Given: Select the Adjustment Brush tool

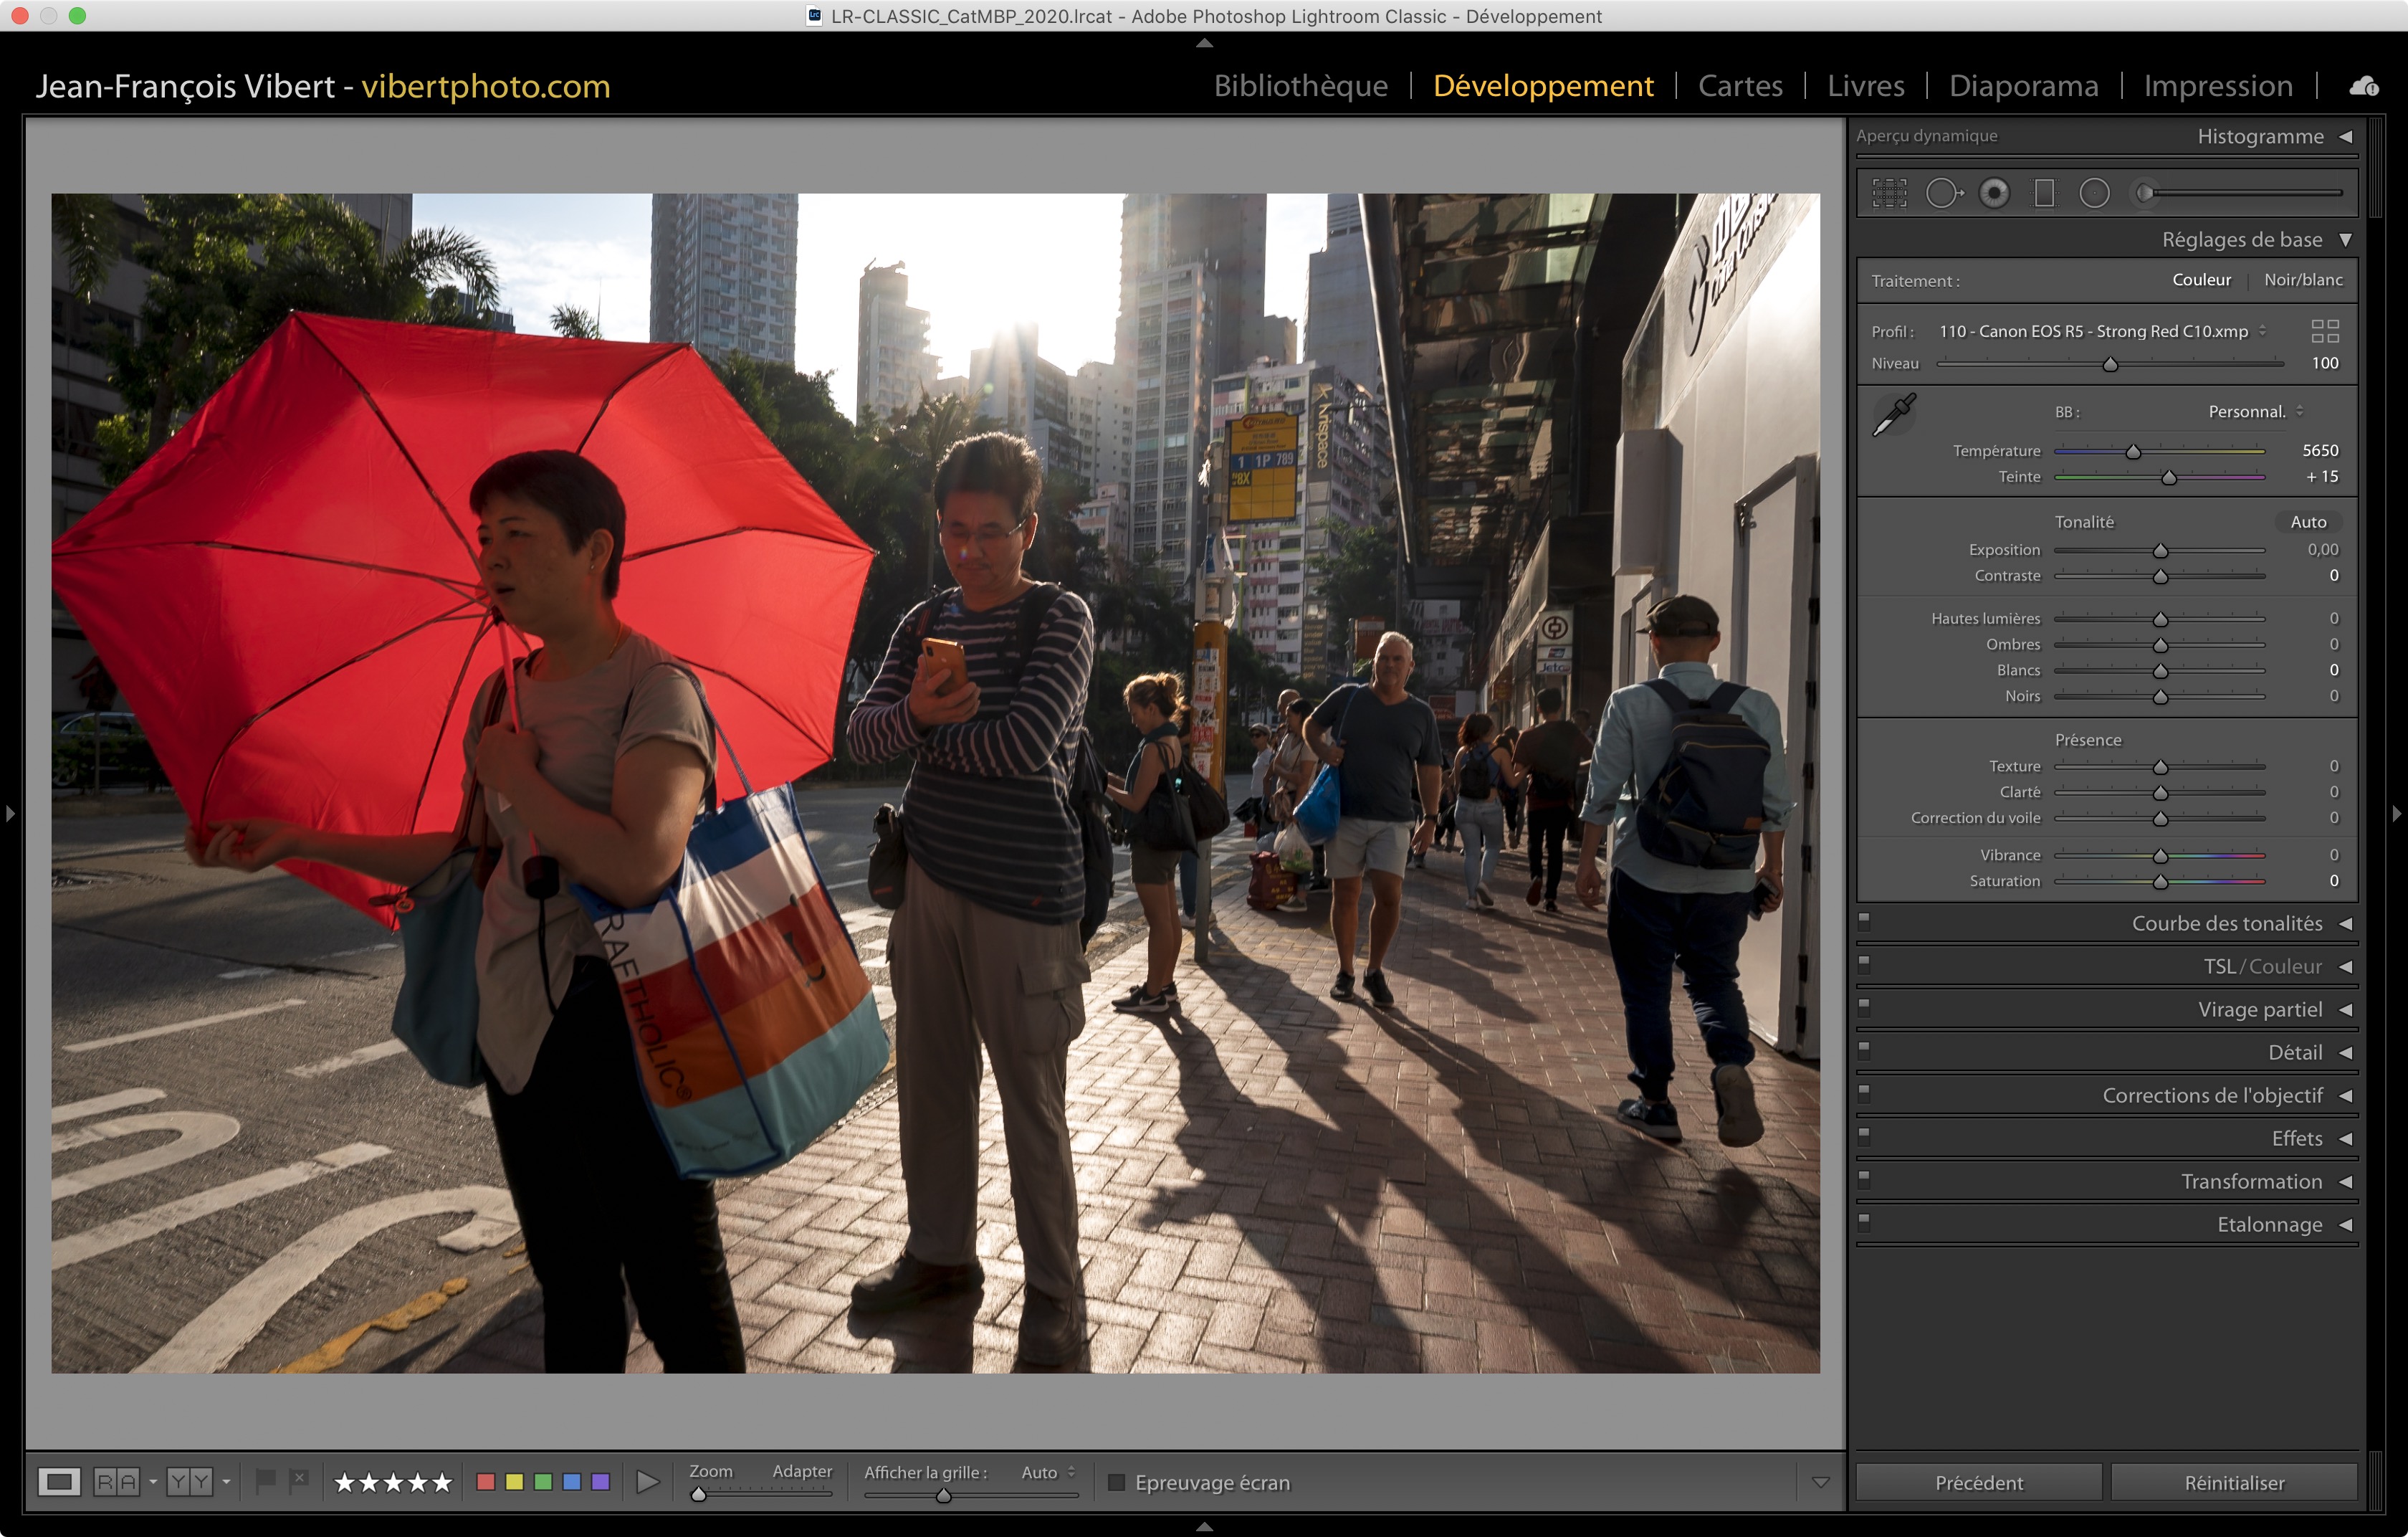Looking at the screenshot, I should (x=2145, y=193).
